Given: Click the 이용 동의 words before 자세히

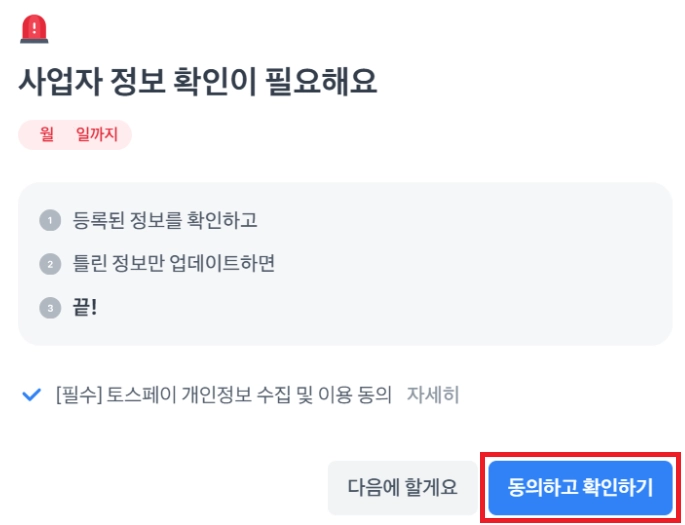Looking at the screenshot, I should tap(360, 394).
